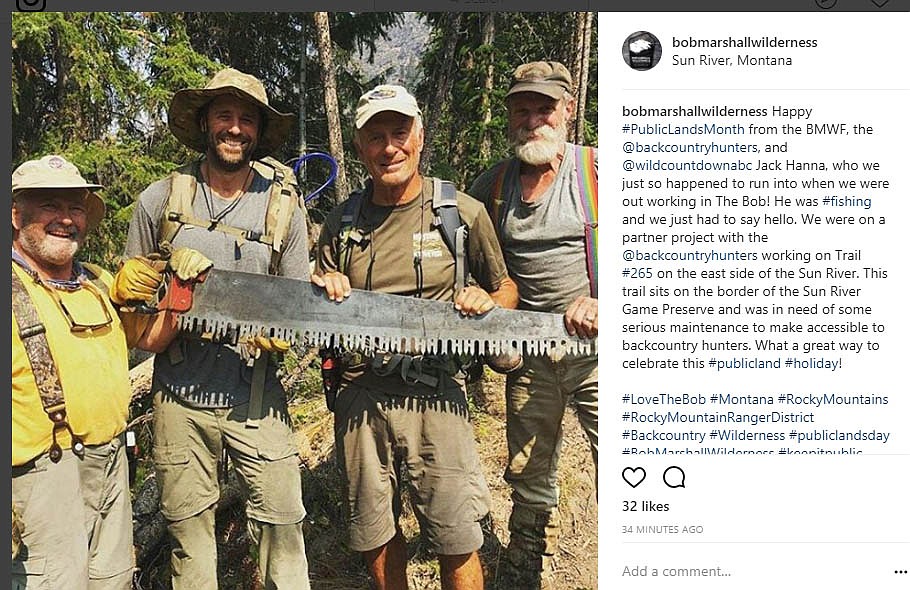Open the bobmarshallwilderness username in post header

[x=744, y=42]
